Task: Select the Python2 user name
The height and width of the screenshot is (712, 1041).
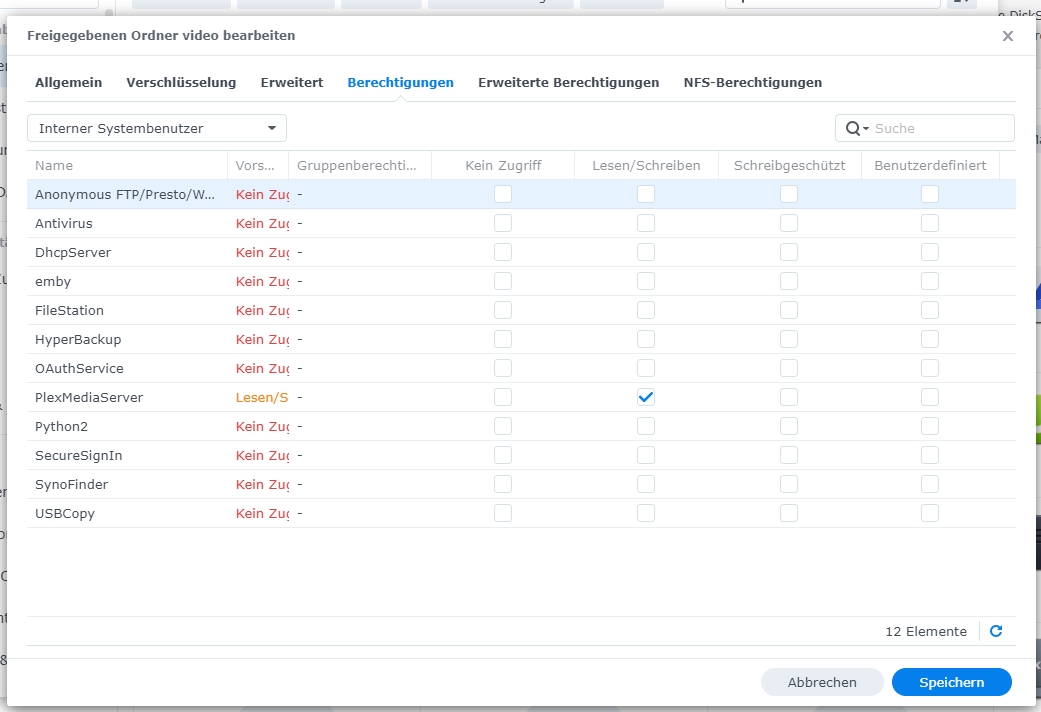Action: [x=61, y=426]
